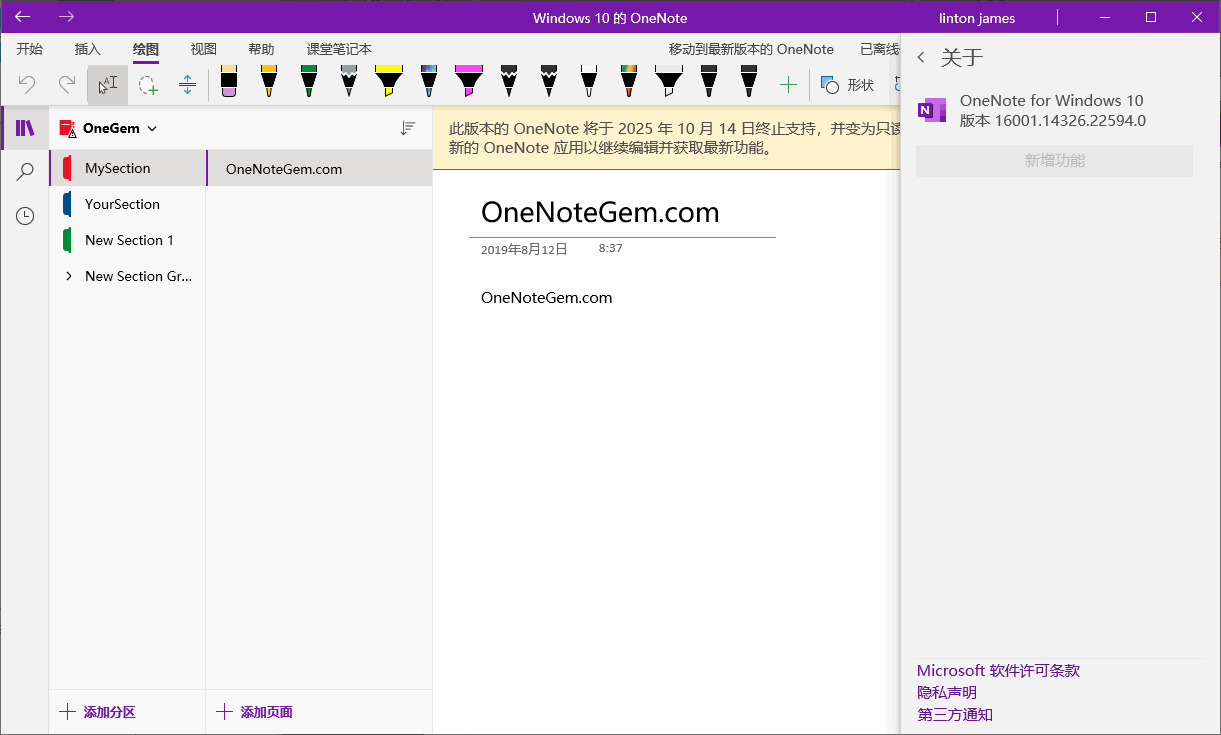Add a new pen with the plus icon
Screen dimensions: 1221x735
tap(788, 84)
